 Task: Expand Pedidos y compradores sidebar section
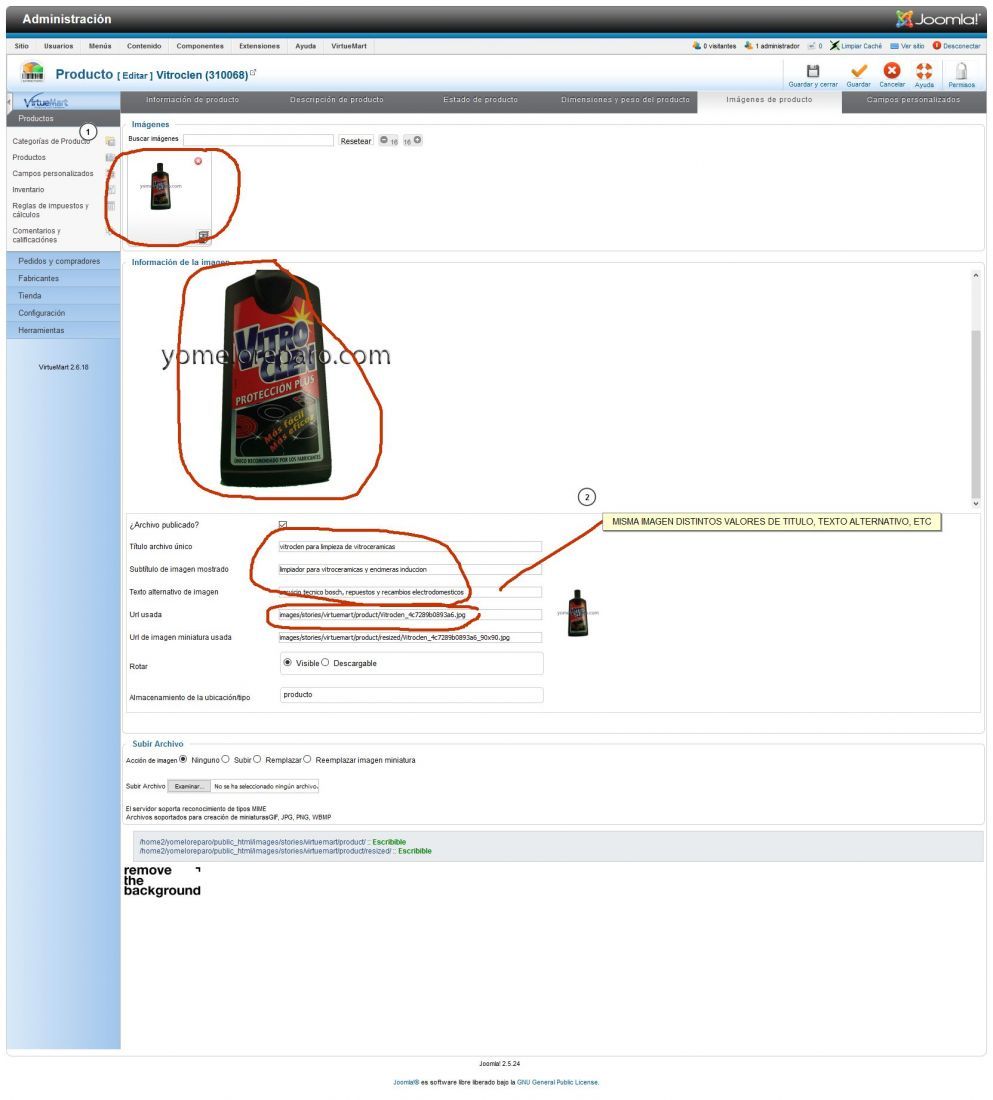coord(63,261)
